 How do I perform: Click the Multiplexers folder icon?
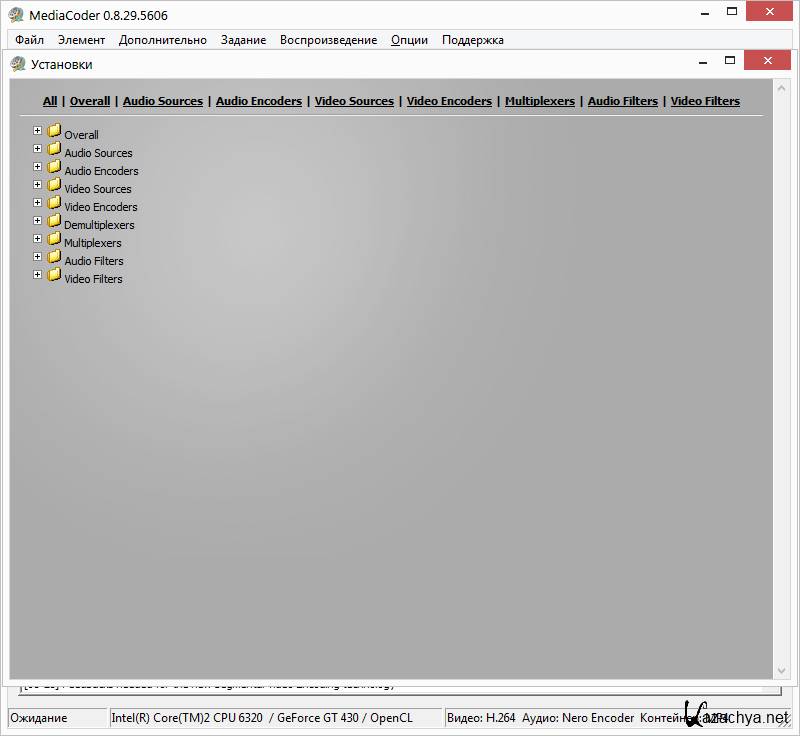click(54, 239)
